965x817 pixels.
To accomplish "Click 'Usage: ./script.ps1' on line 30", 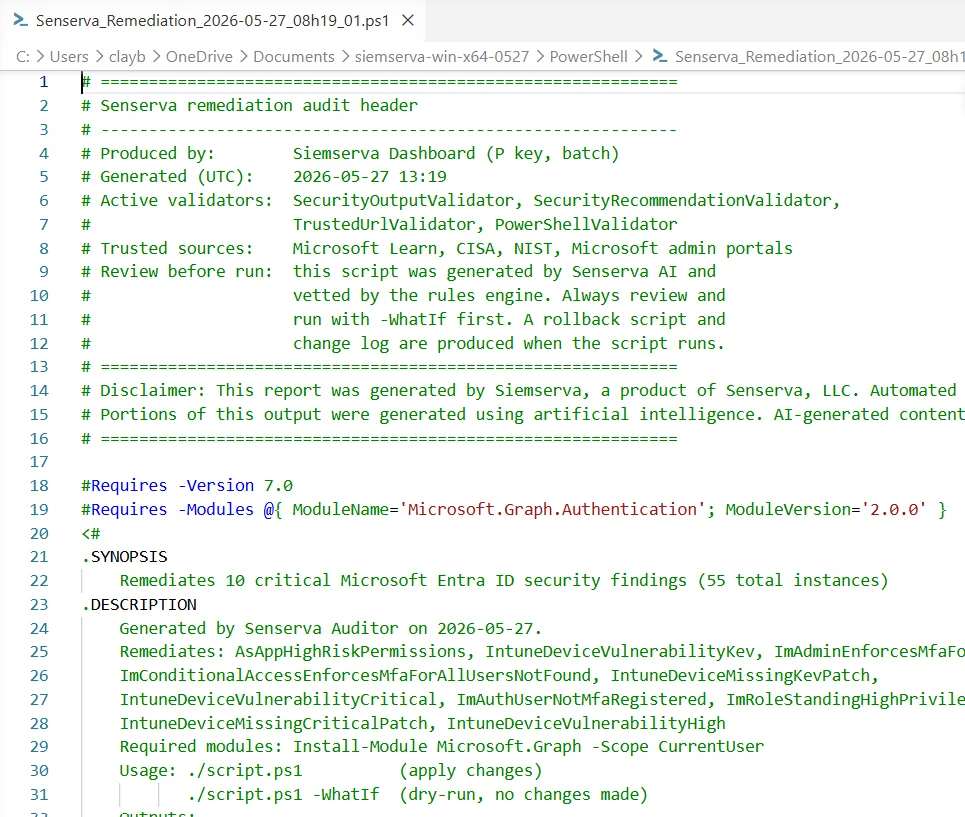I will pyautogui.click(x=210, y=770).
